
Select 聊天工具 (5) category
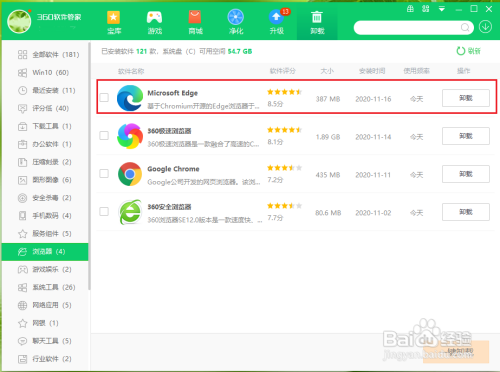tap(45, 341)
